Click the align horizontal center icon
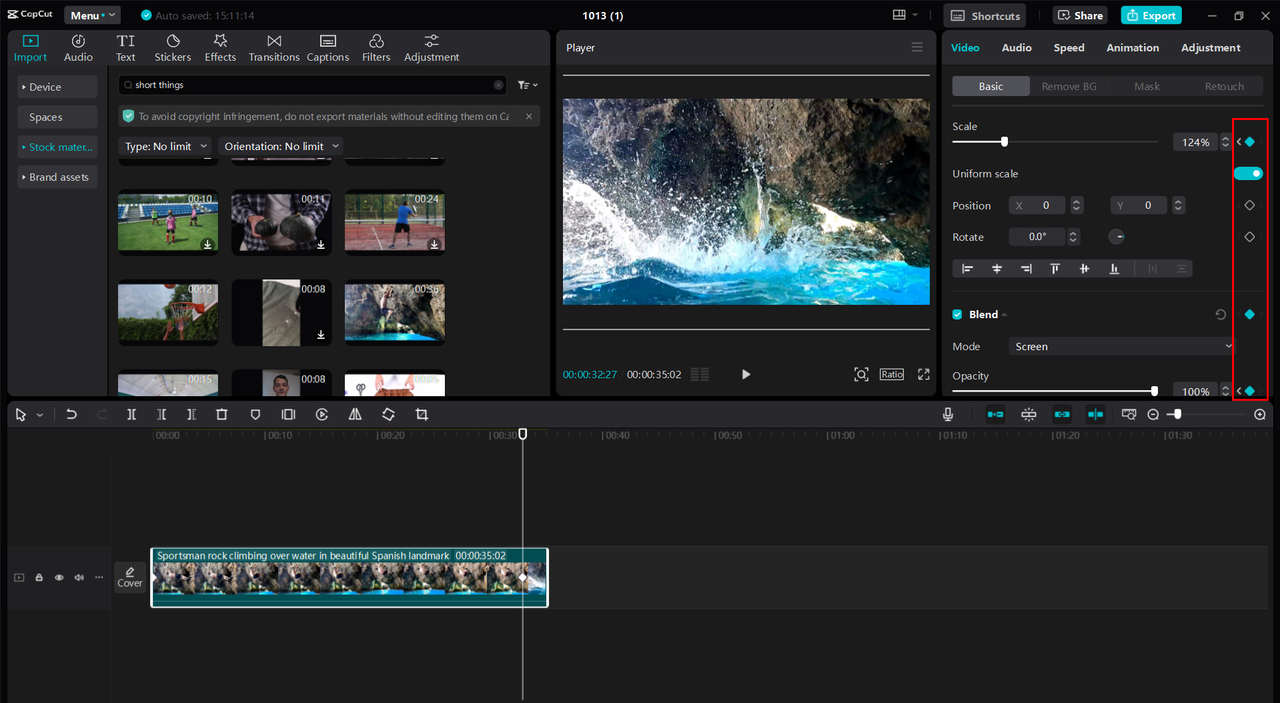 tap(997, 269)
